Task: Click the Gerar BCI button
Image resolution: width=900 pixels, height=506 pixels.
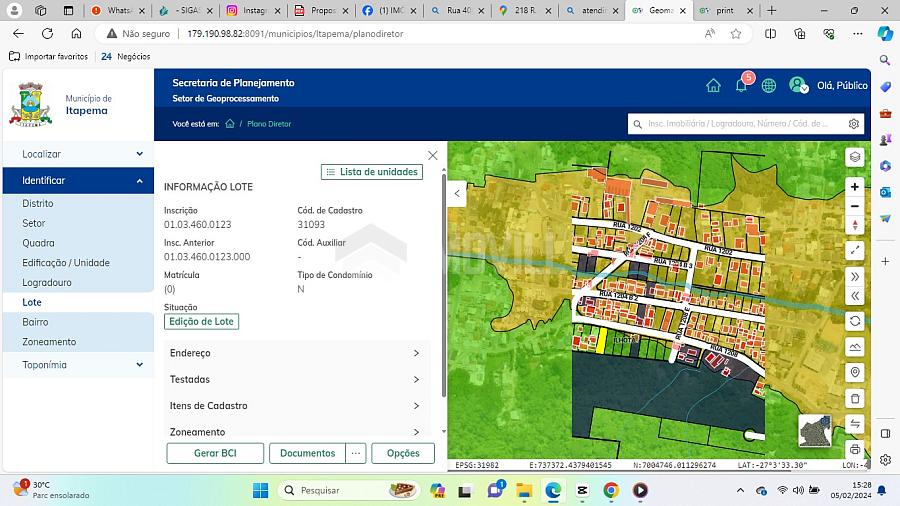Action: (x=215, y=453)
